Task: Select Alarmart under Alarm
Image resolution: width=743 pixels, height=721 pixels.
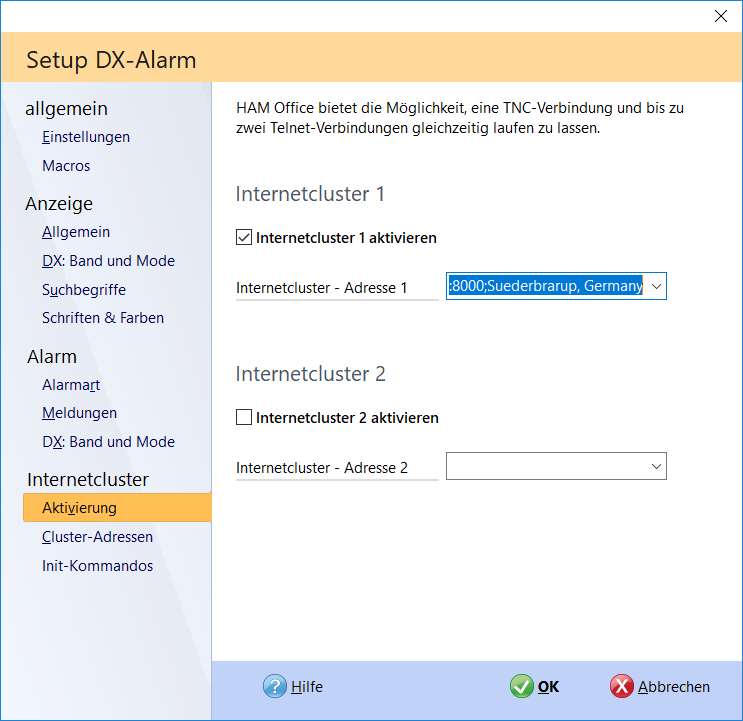Action: point(71,385)
